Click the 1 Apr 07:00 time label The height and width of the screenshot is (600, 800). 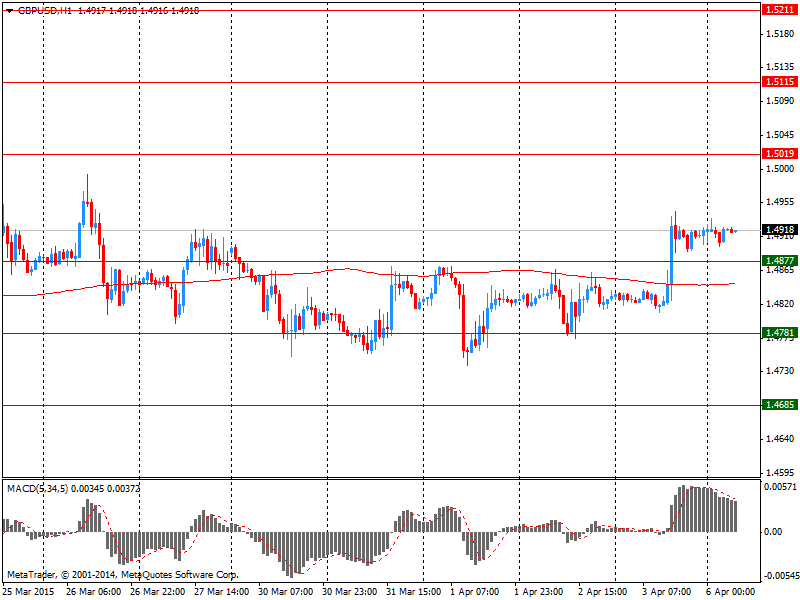pos(474,592)
